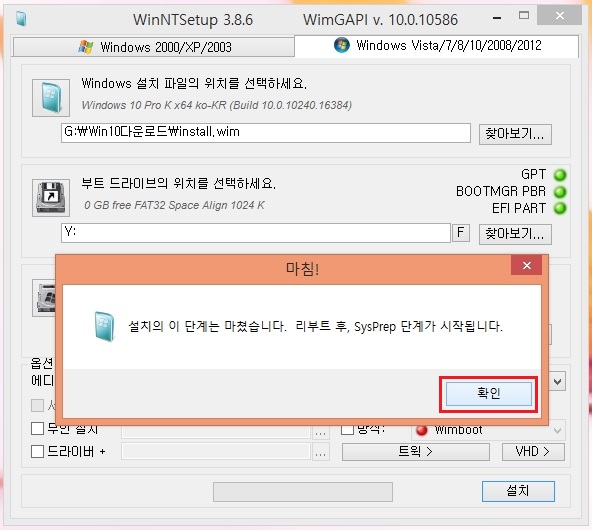Enable the 드라이버 + checkbox
The image size is (592, 530).
37,451
